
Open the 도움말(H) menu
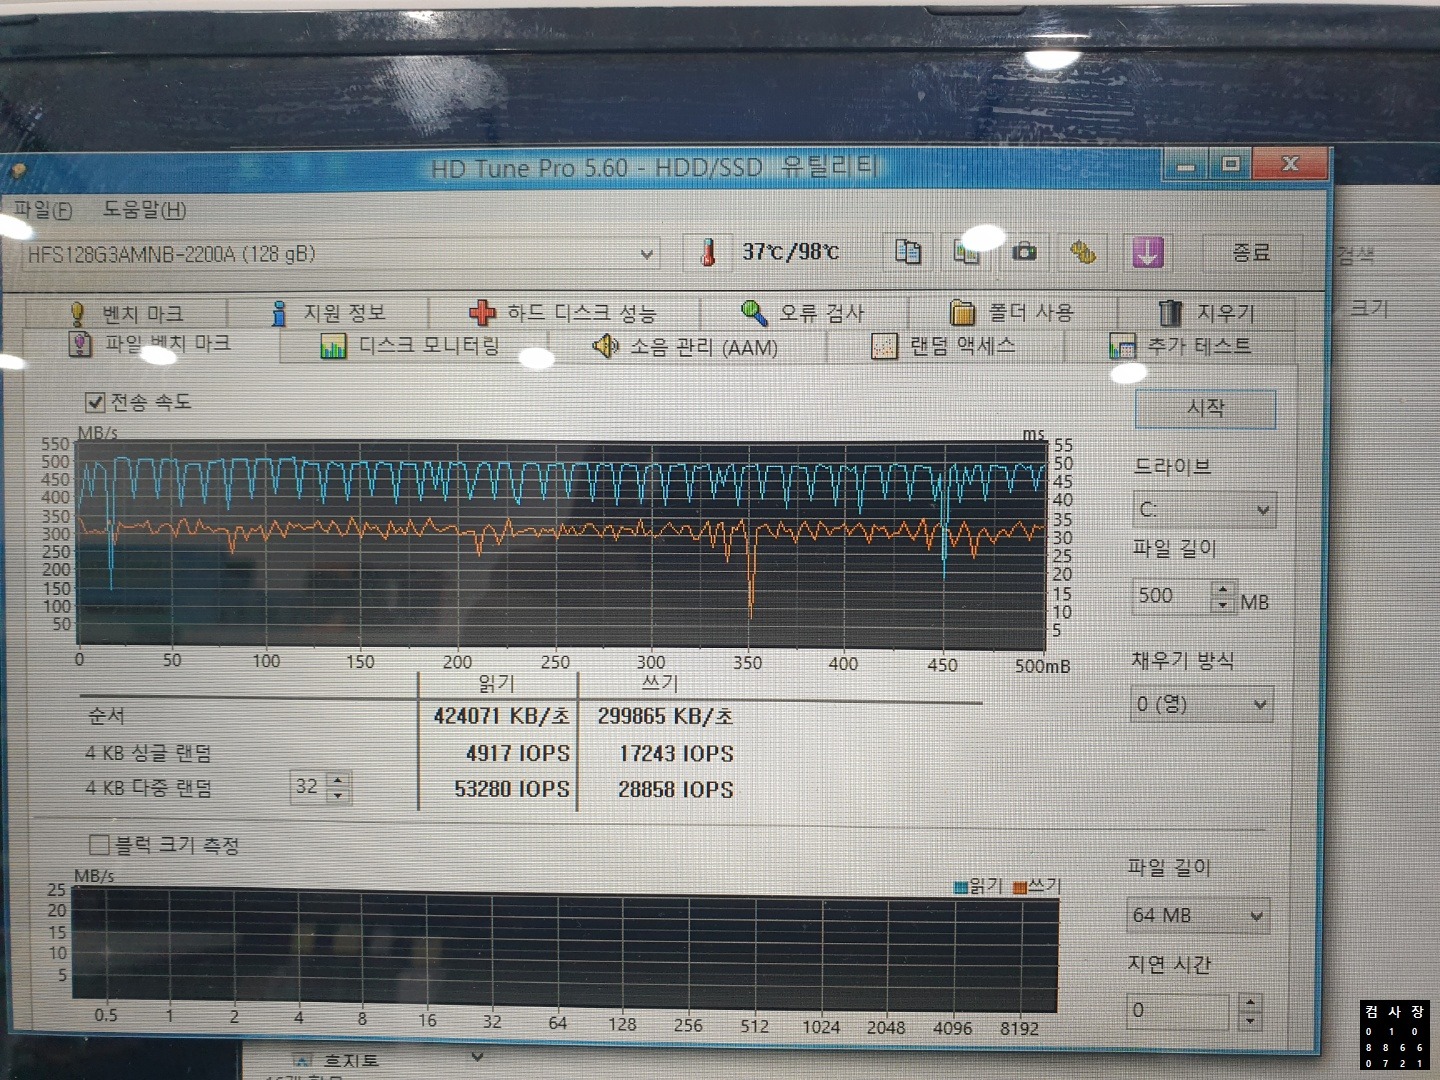click(144, 210)
